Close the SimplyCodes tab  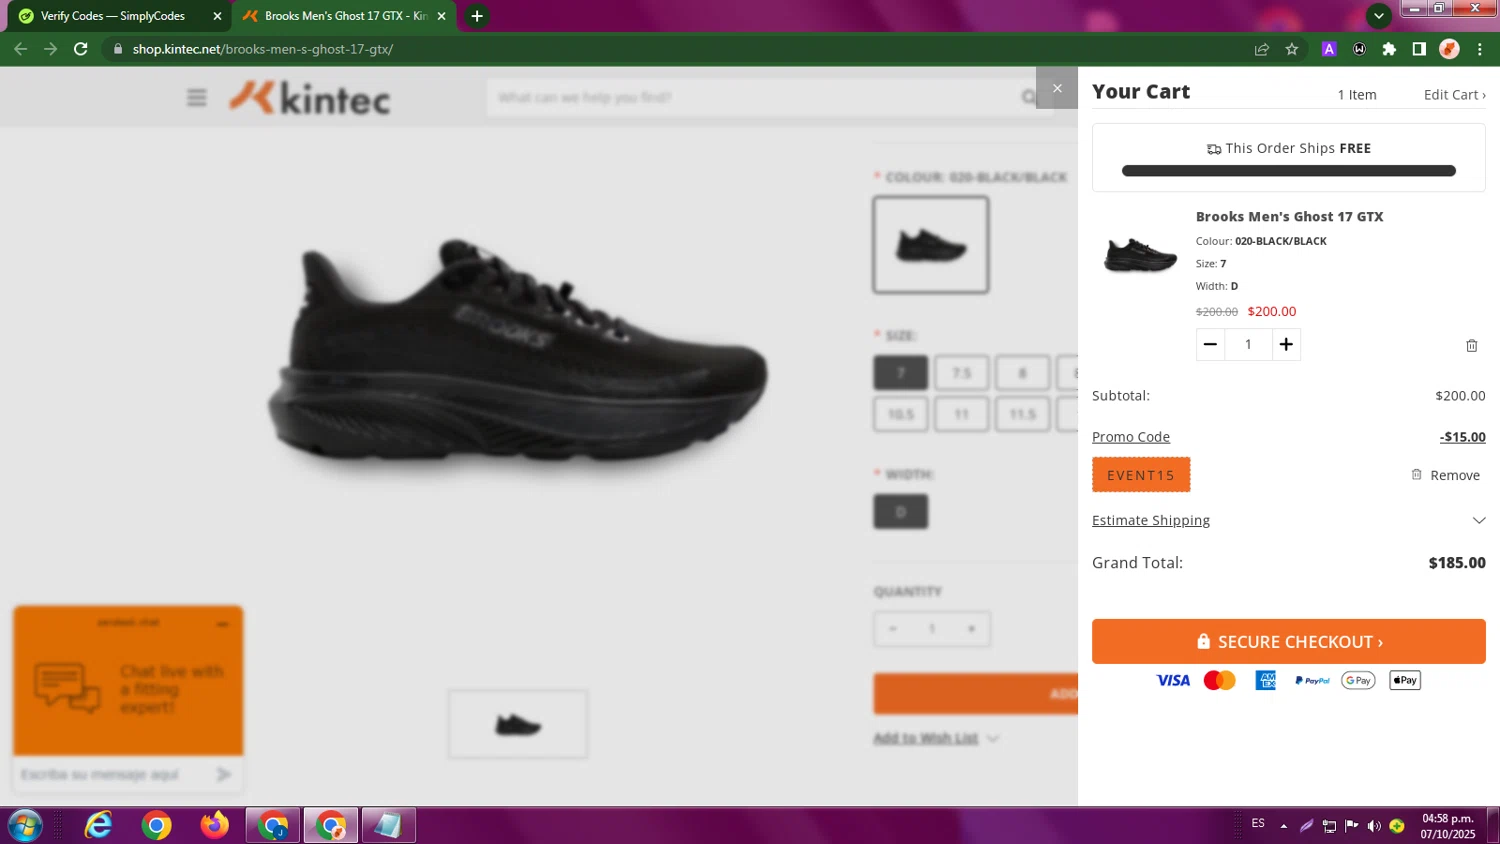click(217, 16)
